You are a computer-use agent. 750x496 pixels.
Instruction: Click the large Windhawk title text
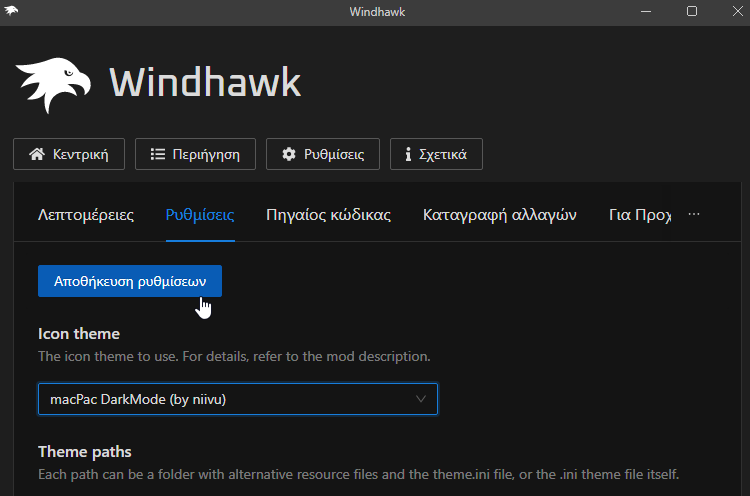coord(205,83)
